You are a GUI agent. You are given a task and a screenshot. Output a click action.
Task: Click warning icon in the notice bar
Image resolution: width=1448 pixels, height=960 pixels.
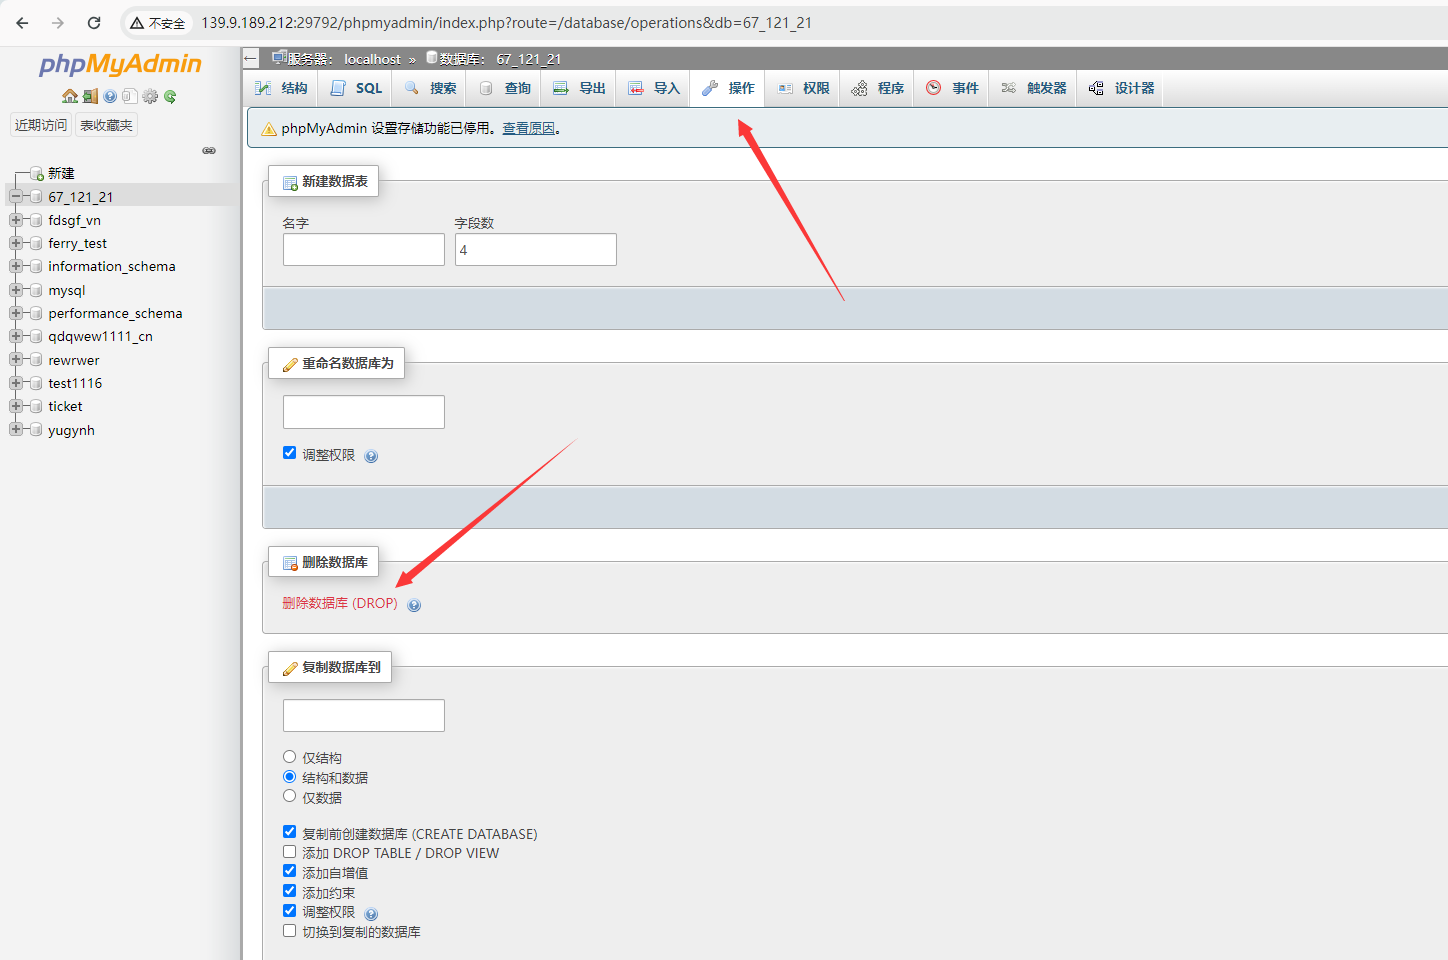point(269,129)
